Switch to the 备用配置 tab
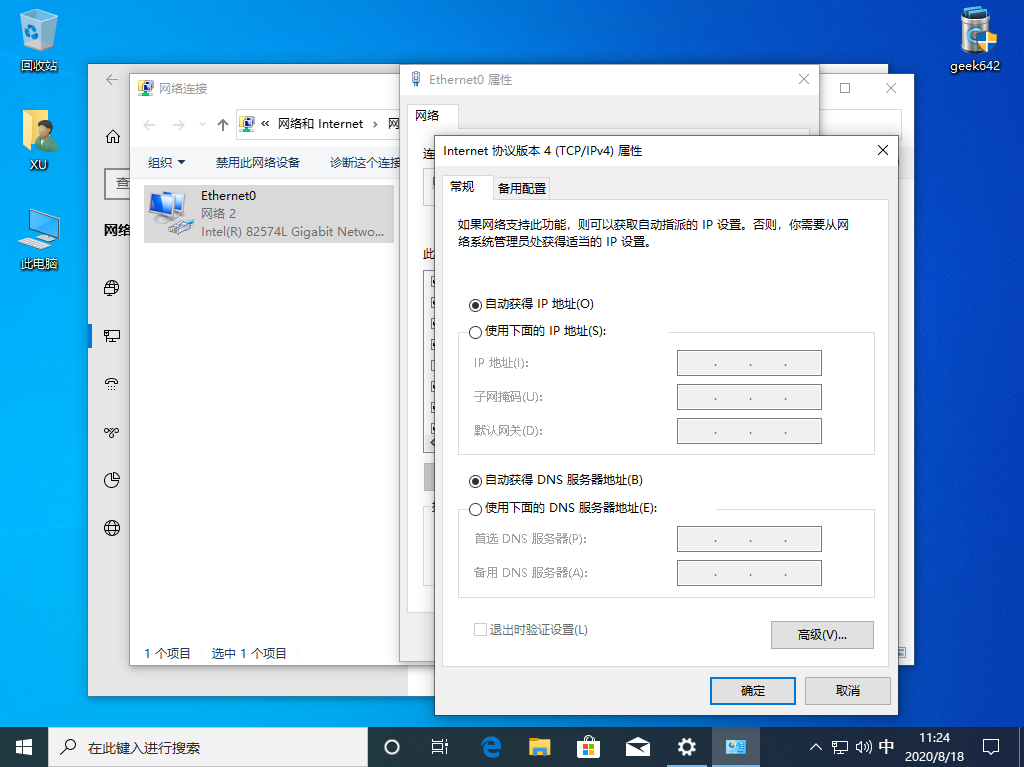The image size is (1024, 767). tap(520, 188)
